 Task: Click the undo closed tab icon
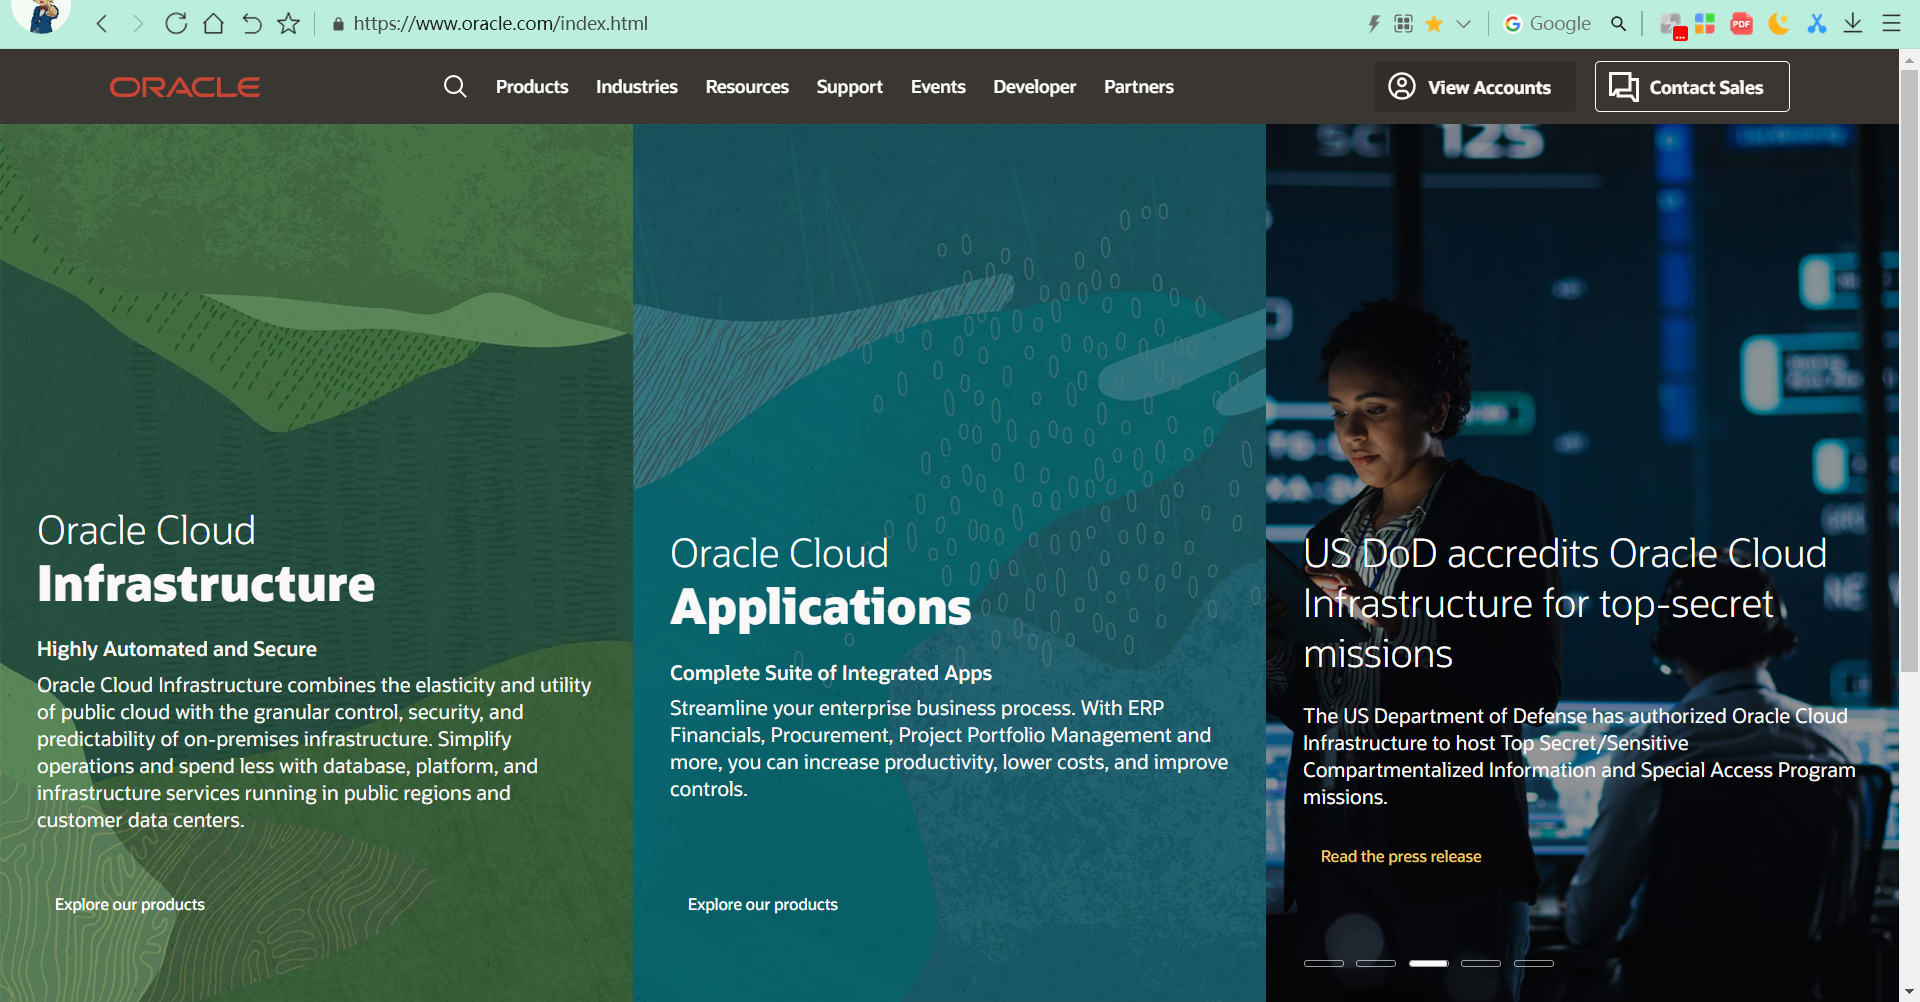coord(251,23)
